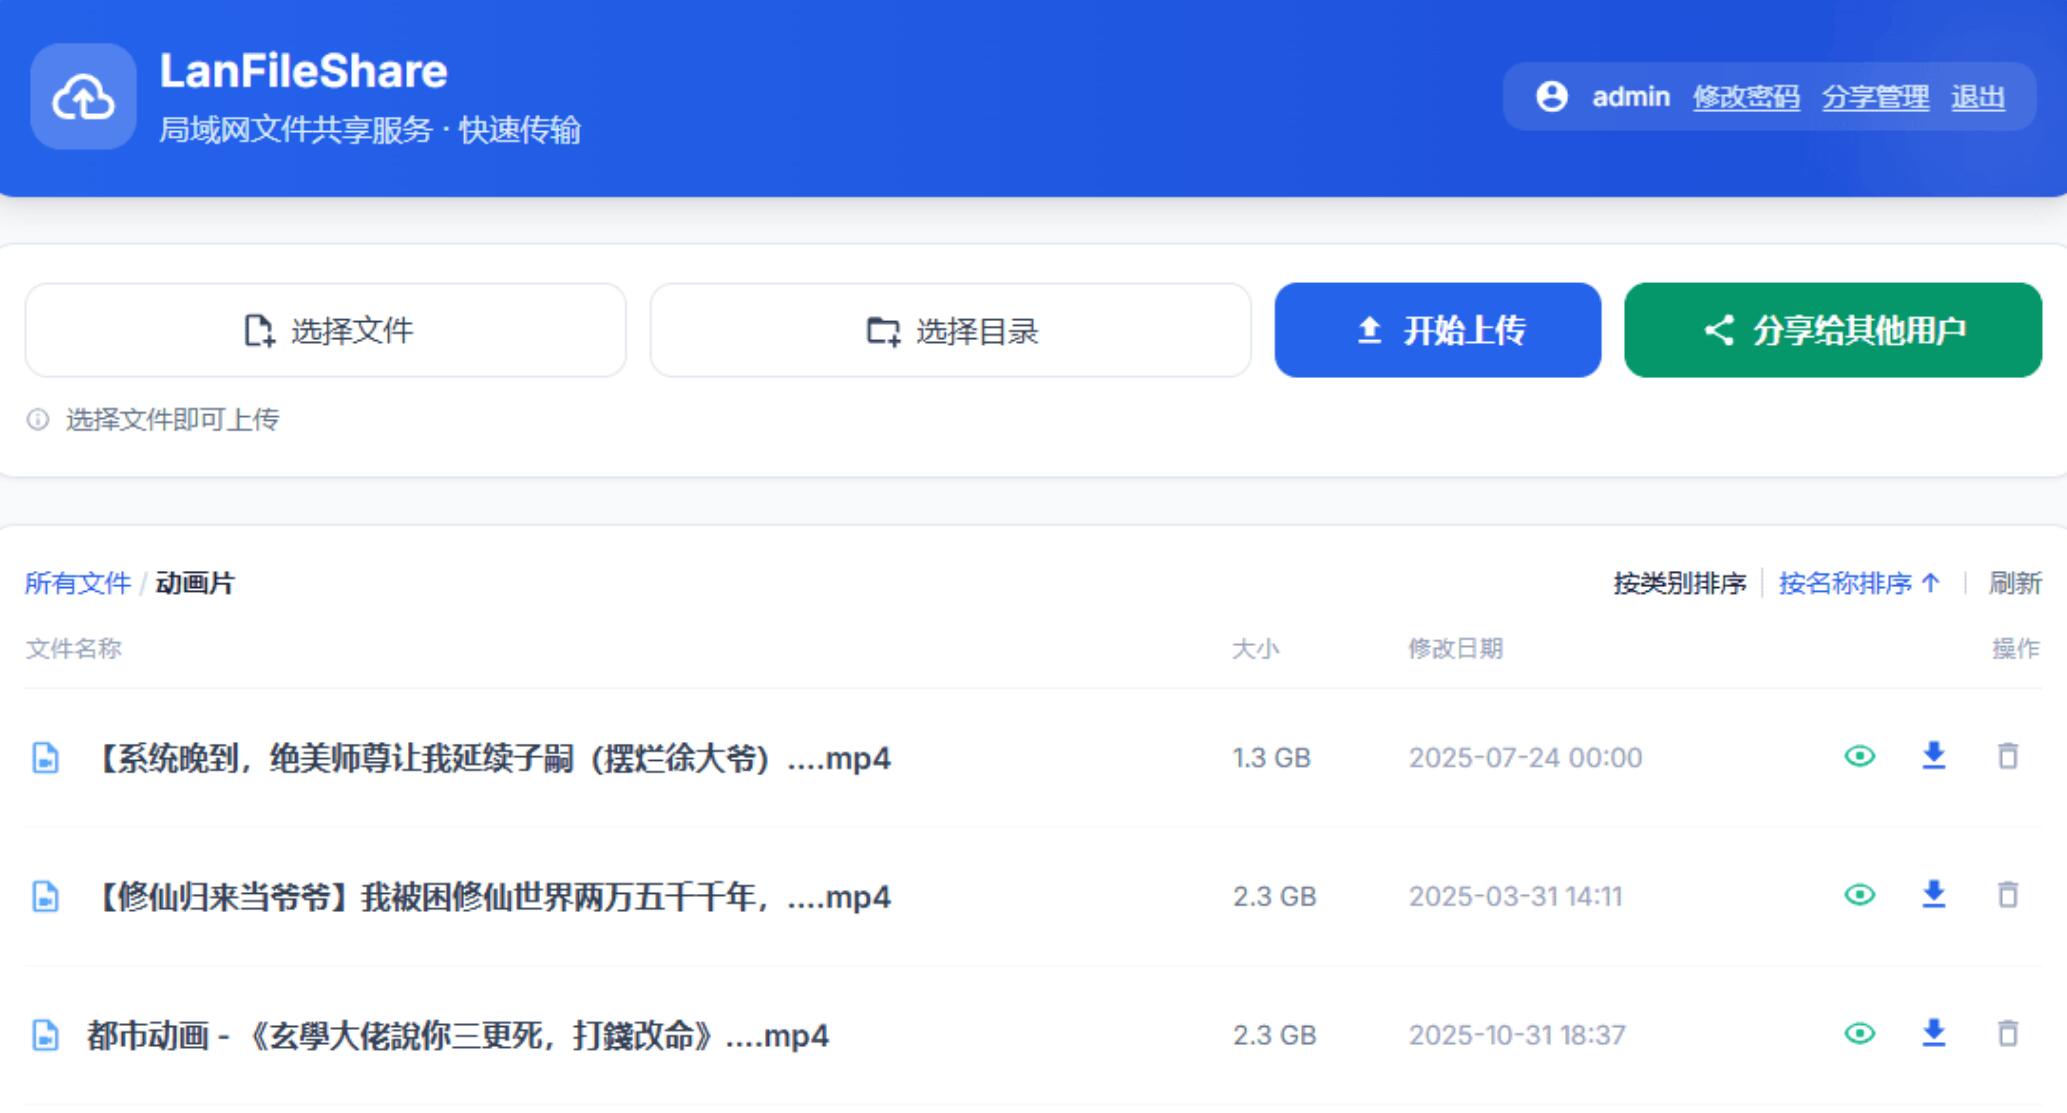The height and width of the screenshot is (1113, 2067).
Task: Click the file icon of 系统晚到 video
Action: (45, 758)
